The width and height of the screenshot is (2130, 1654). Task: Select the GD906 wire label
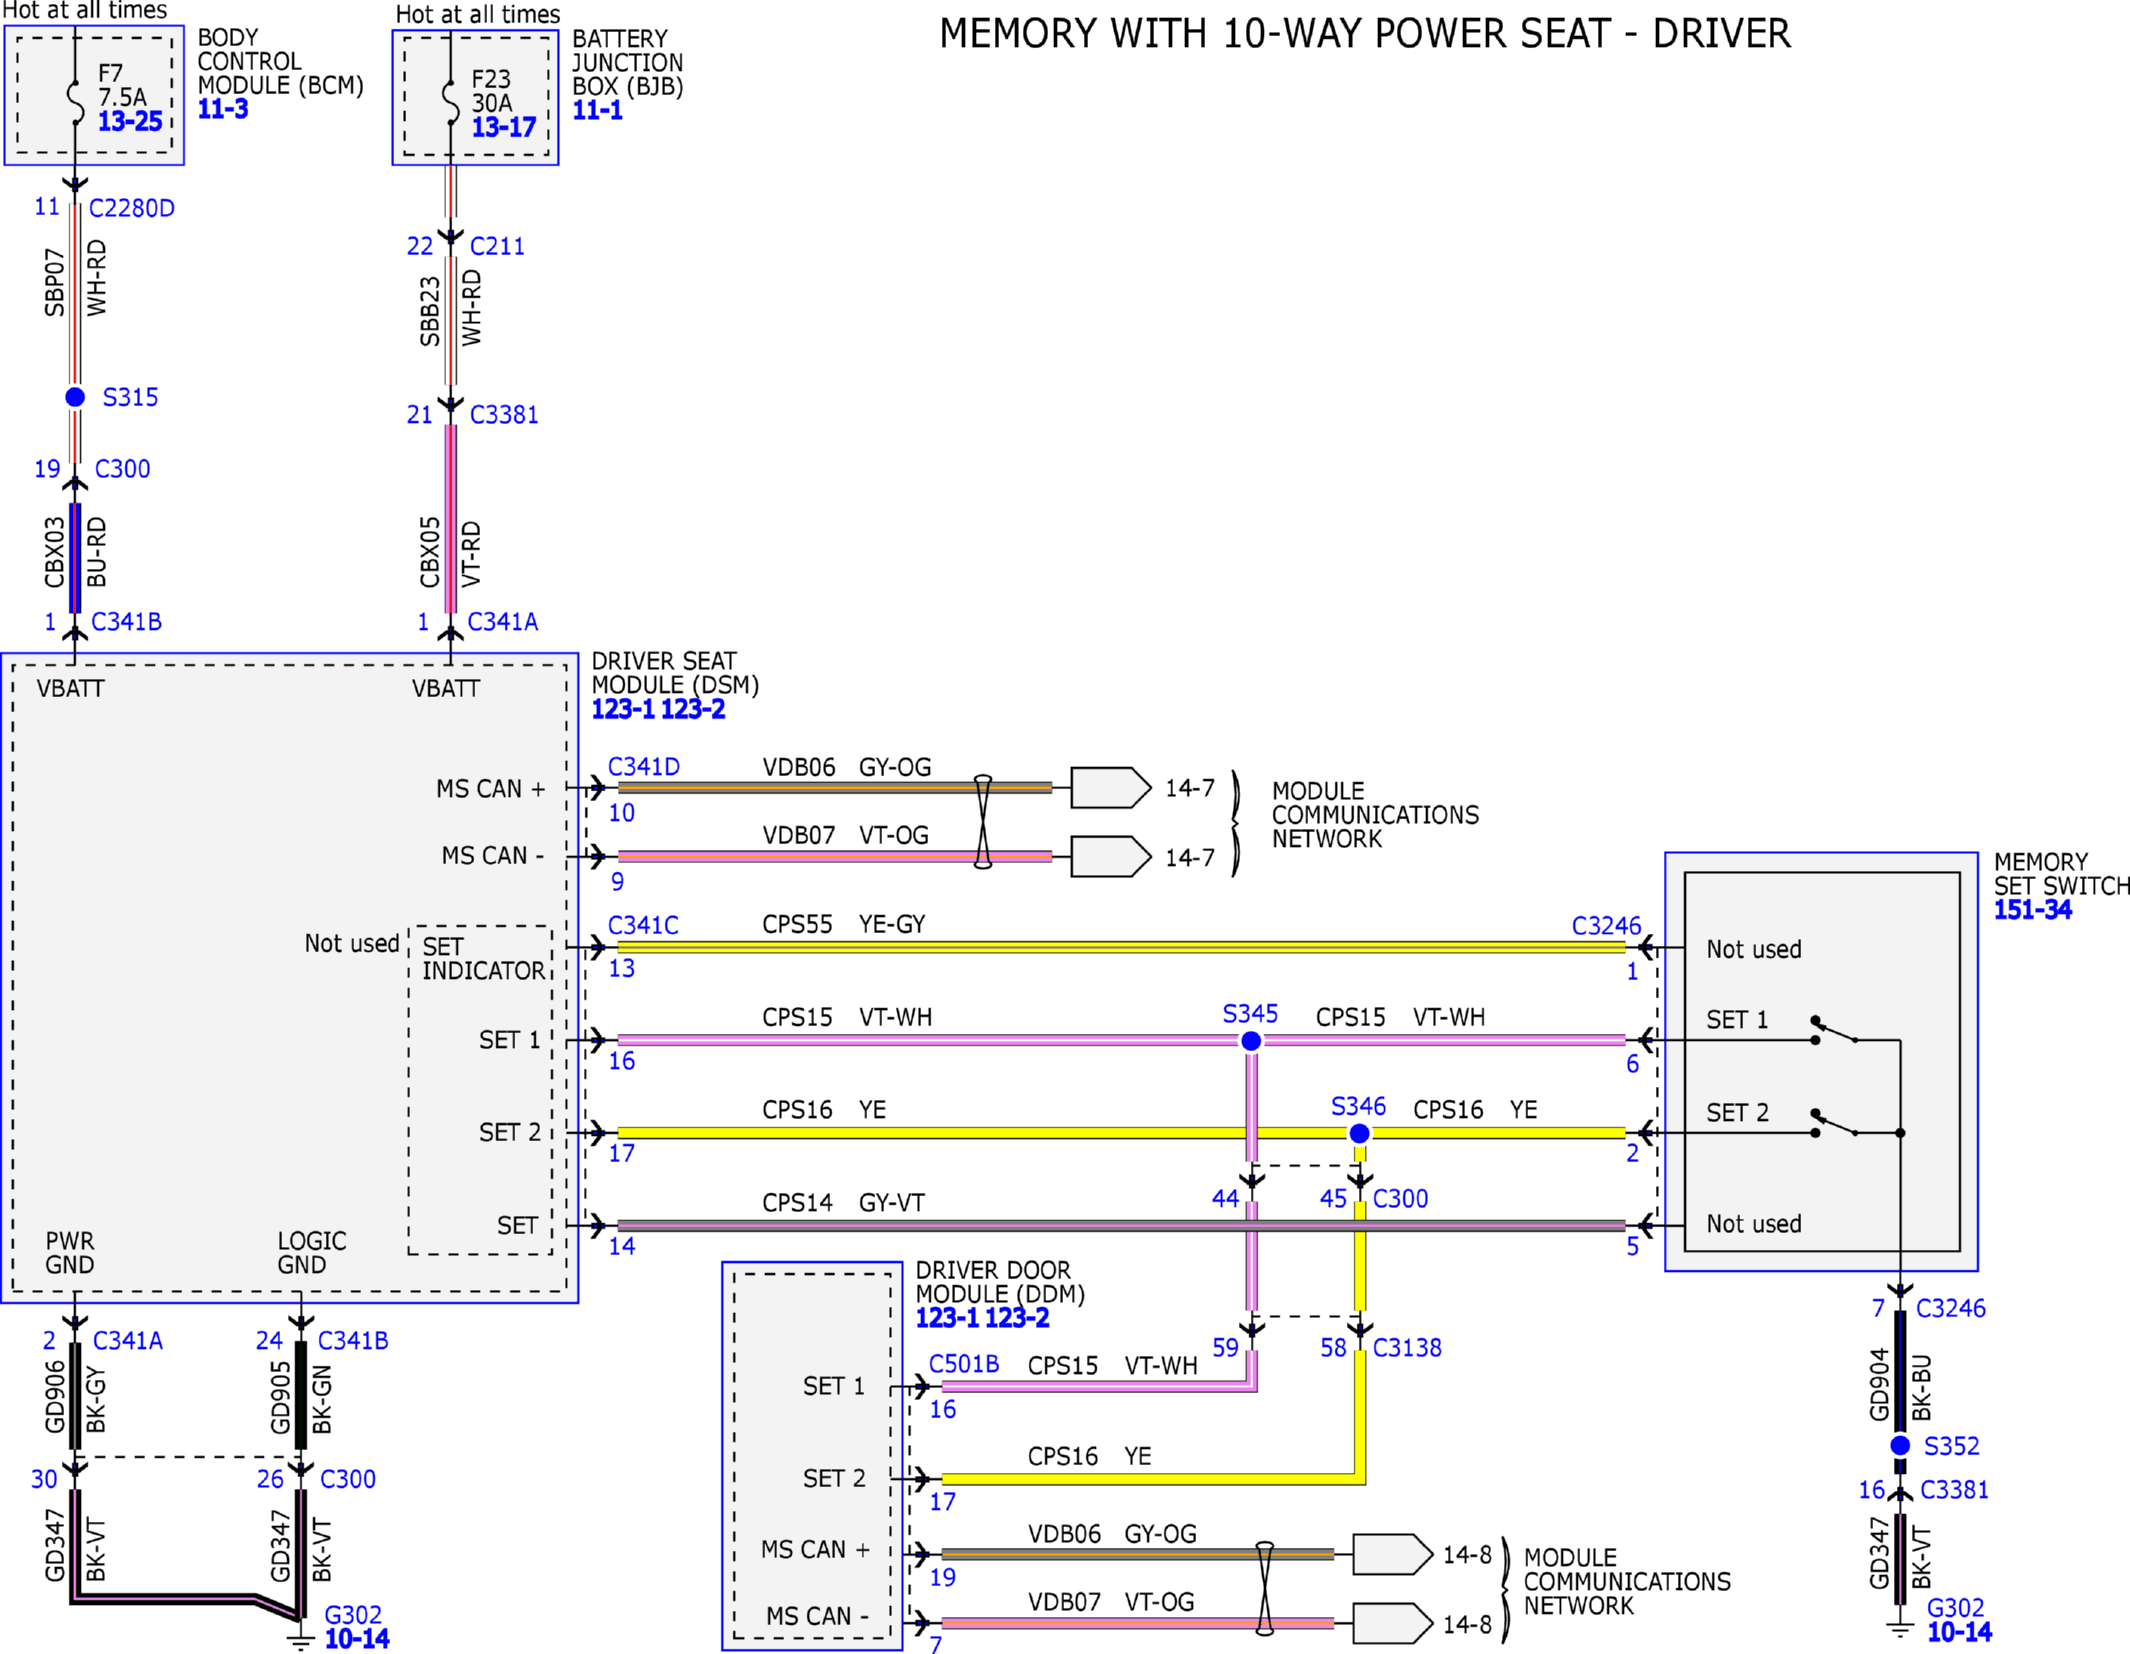(x=54, y=1397)
